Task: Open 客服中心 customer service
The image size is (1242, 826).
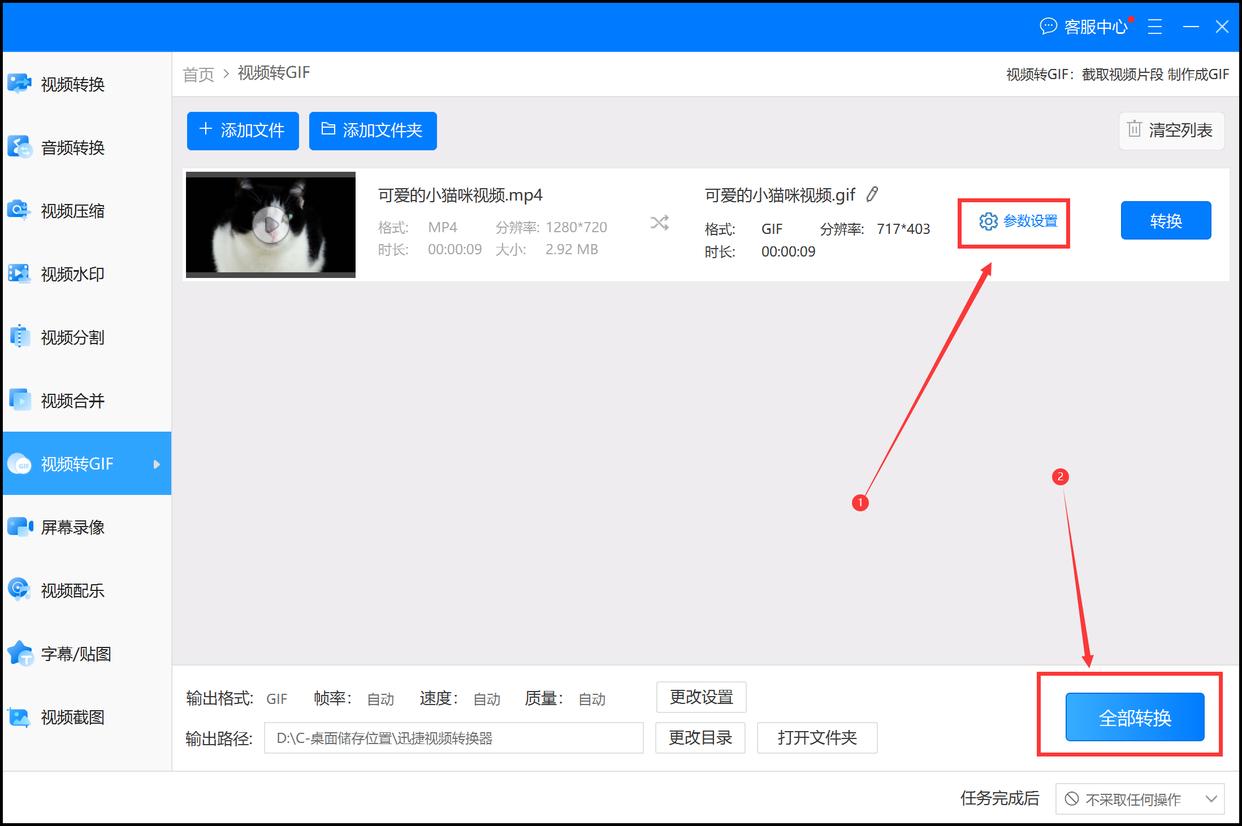Action: point(1085,26)
